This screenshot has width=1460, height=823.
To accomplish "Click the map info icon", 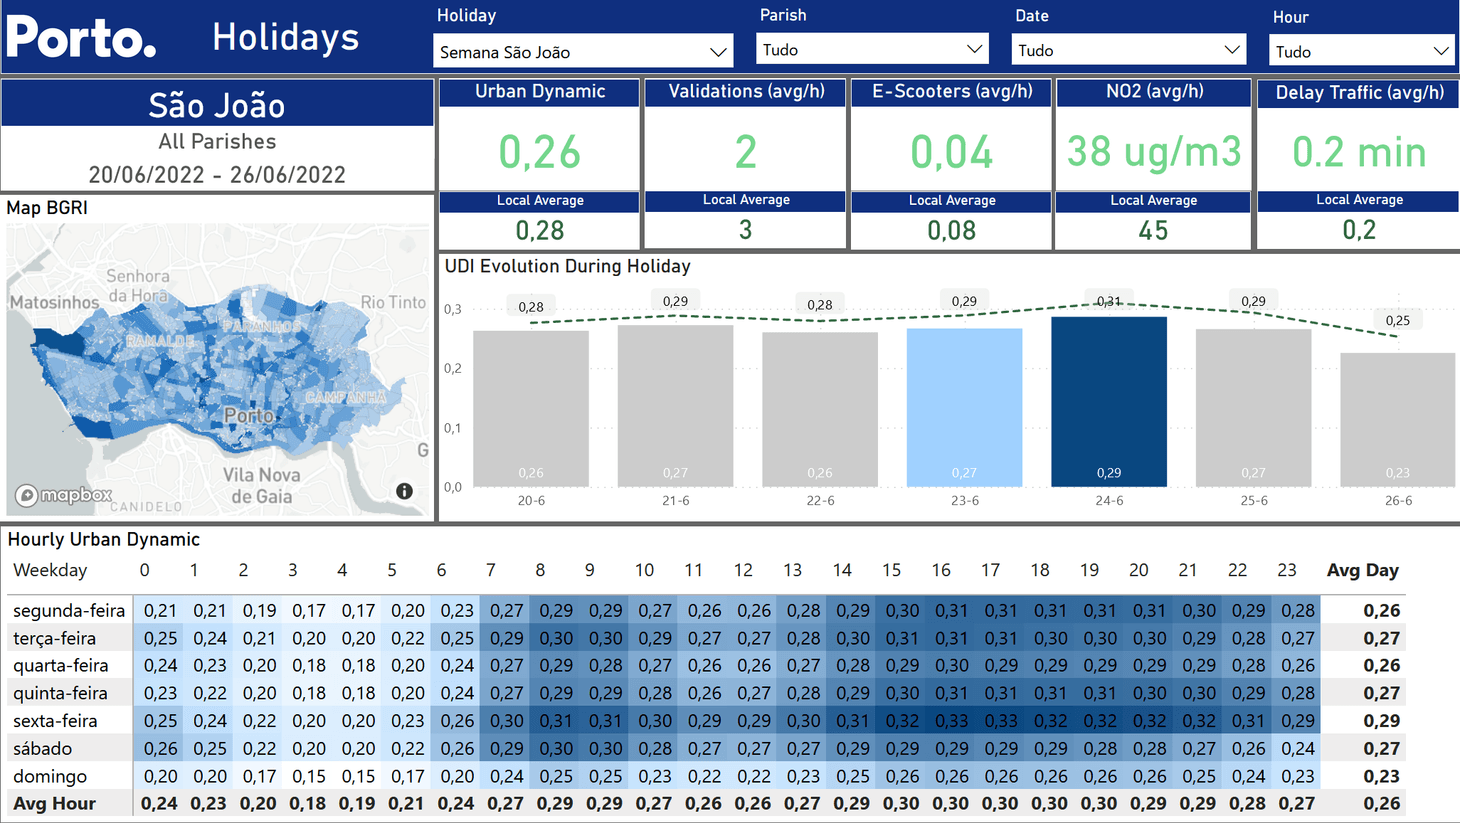I will (404, 491).
